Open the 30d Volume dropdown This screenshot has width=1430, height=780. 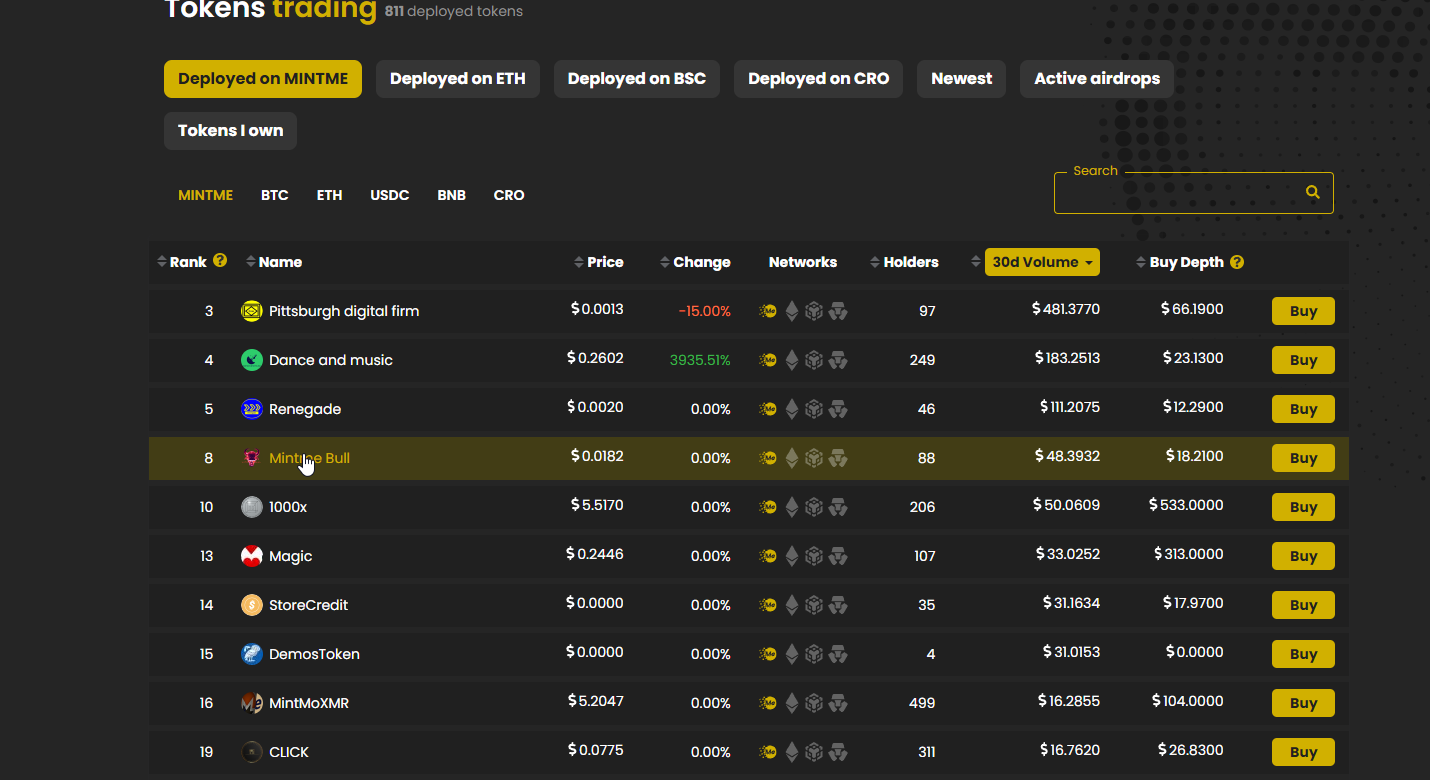pyautogui.click(x=1042, y=262)
